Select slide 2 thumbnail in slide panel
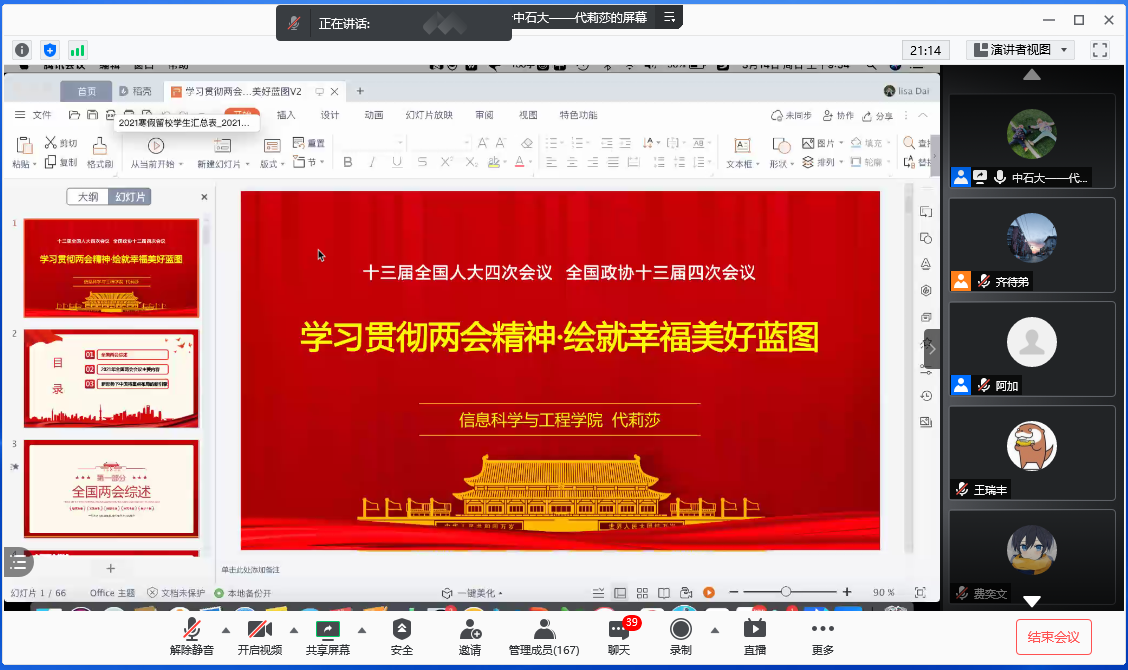This screenshot has height=670, width=1128. click(111, 375)
